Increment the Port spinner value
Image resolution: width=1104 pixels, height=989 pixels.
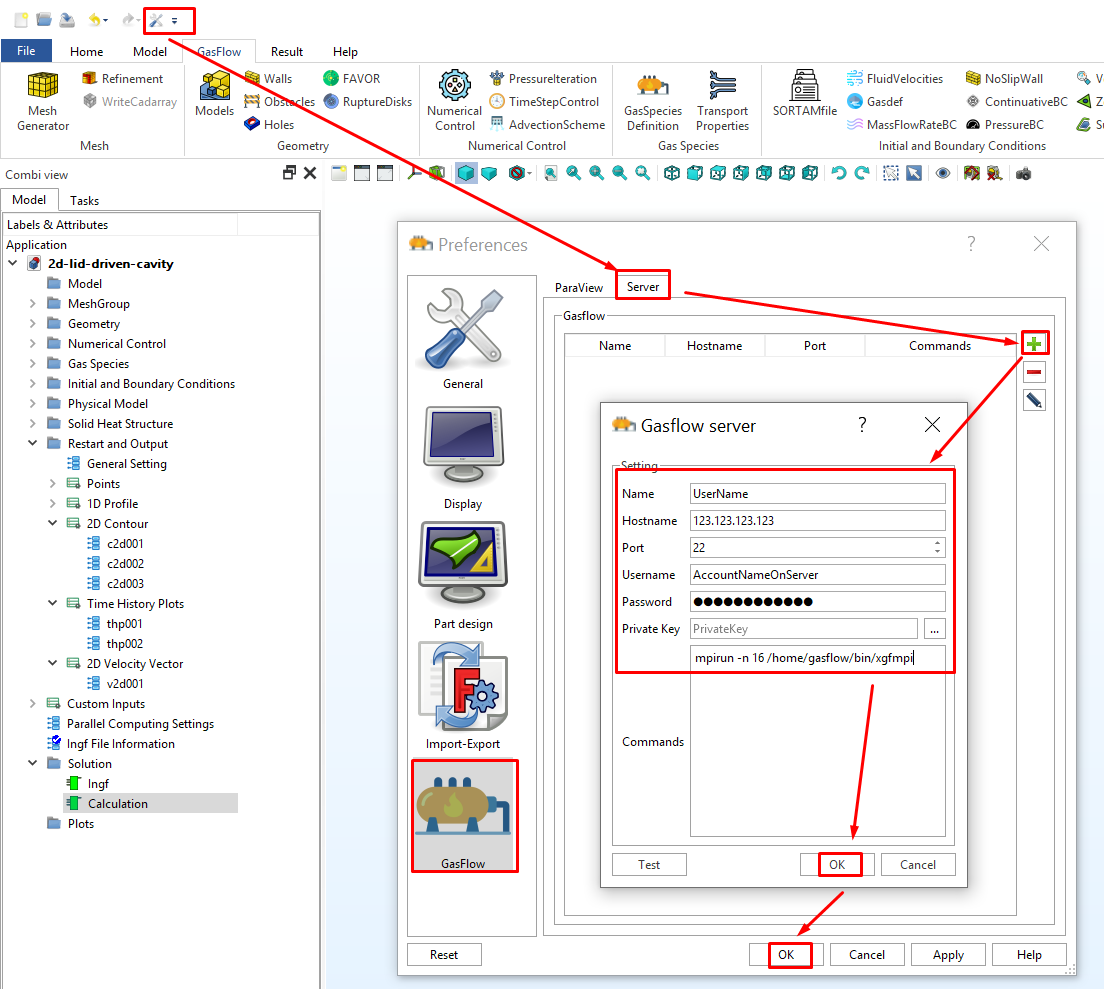[937, 544]
